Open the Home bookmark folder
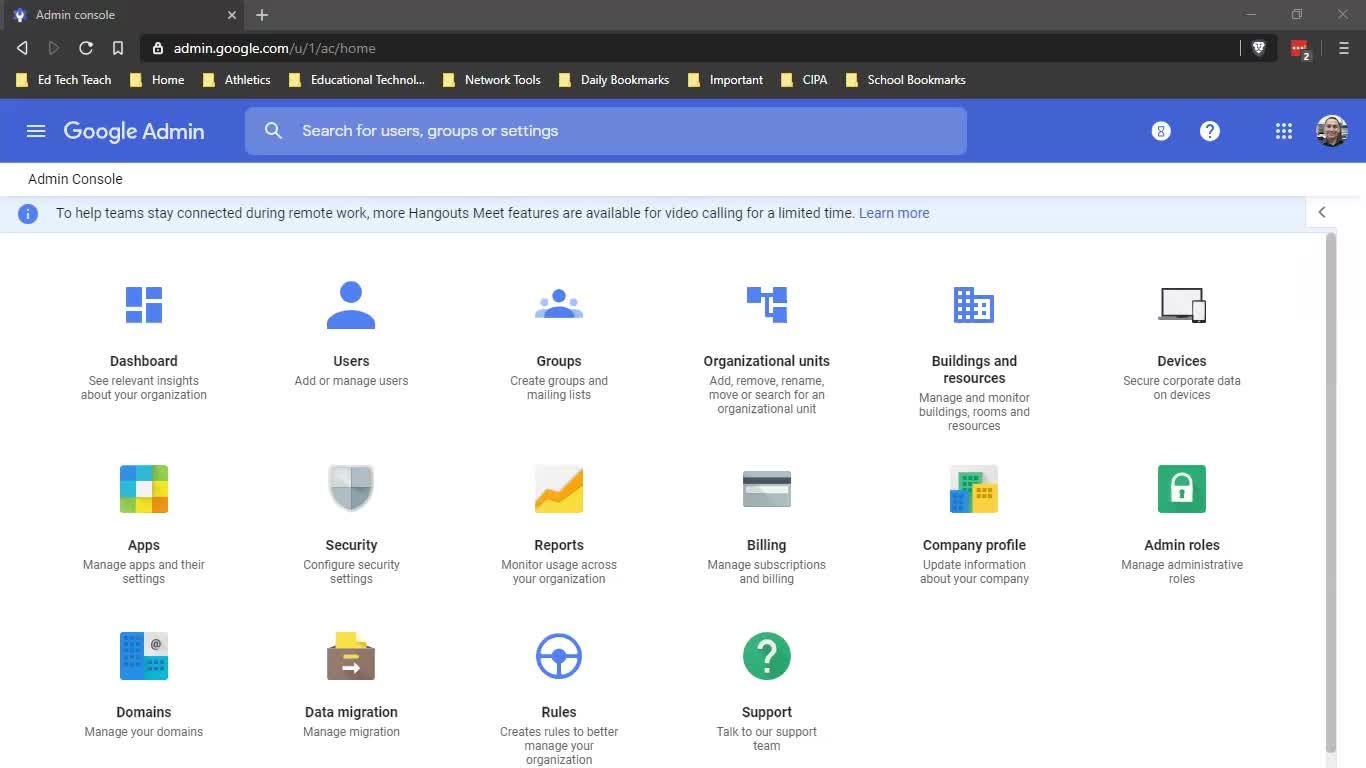This screenshot has height=768, width=1366. pyautogui.click(x=157, y=80)
